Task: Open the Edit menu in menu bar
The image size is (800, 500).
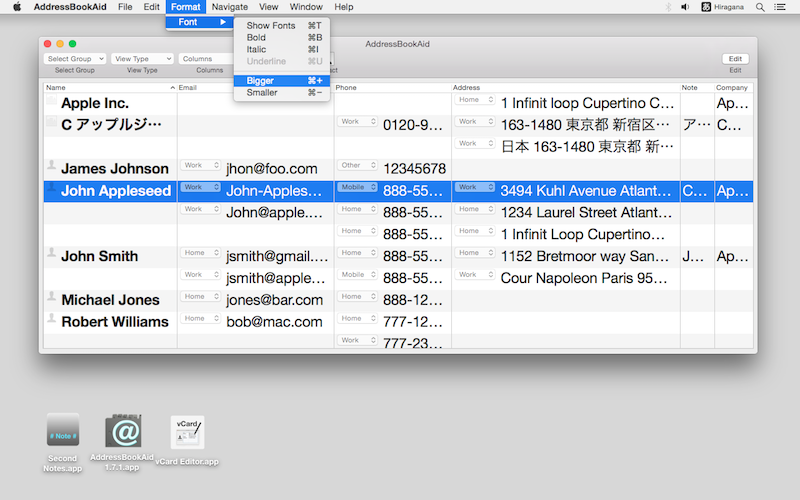Action: 152,7
